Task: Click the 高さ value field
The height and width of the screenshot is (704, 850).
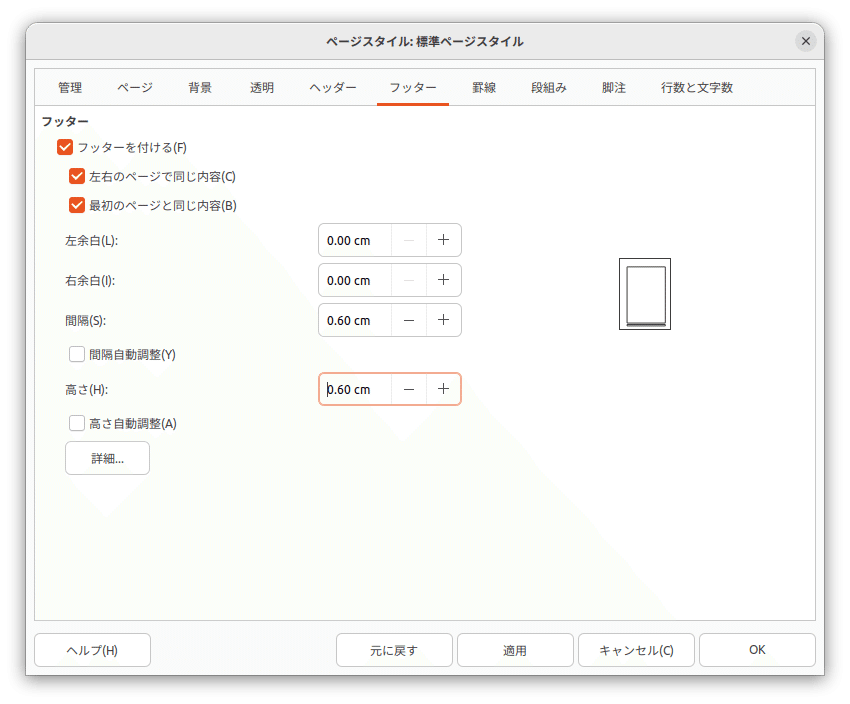Action: [355, 389]
